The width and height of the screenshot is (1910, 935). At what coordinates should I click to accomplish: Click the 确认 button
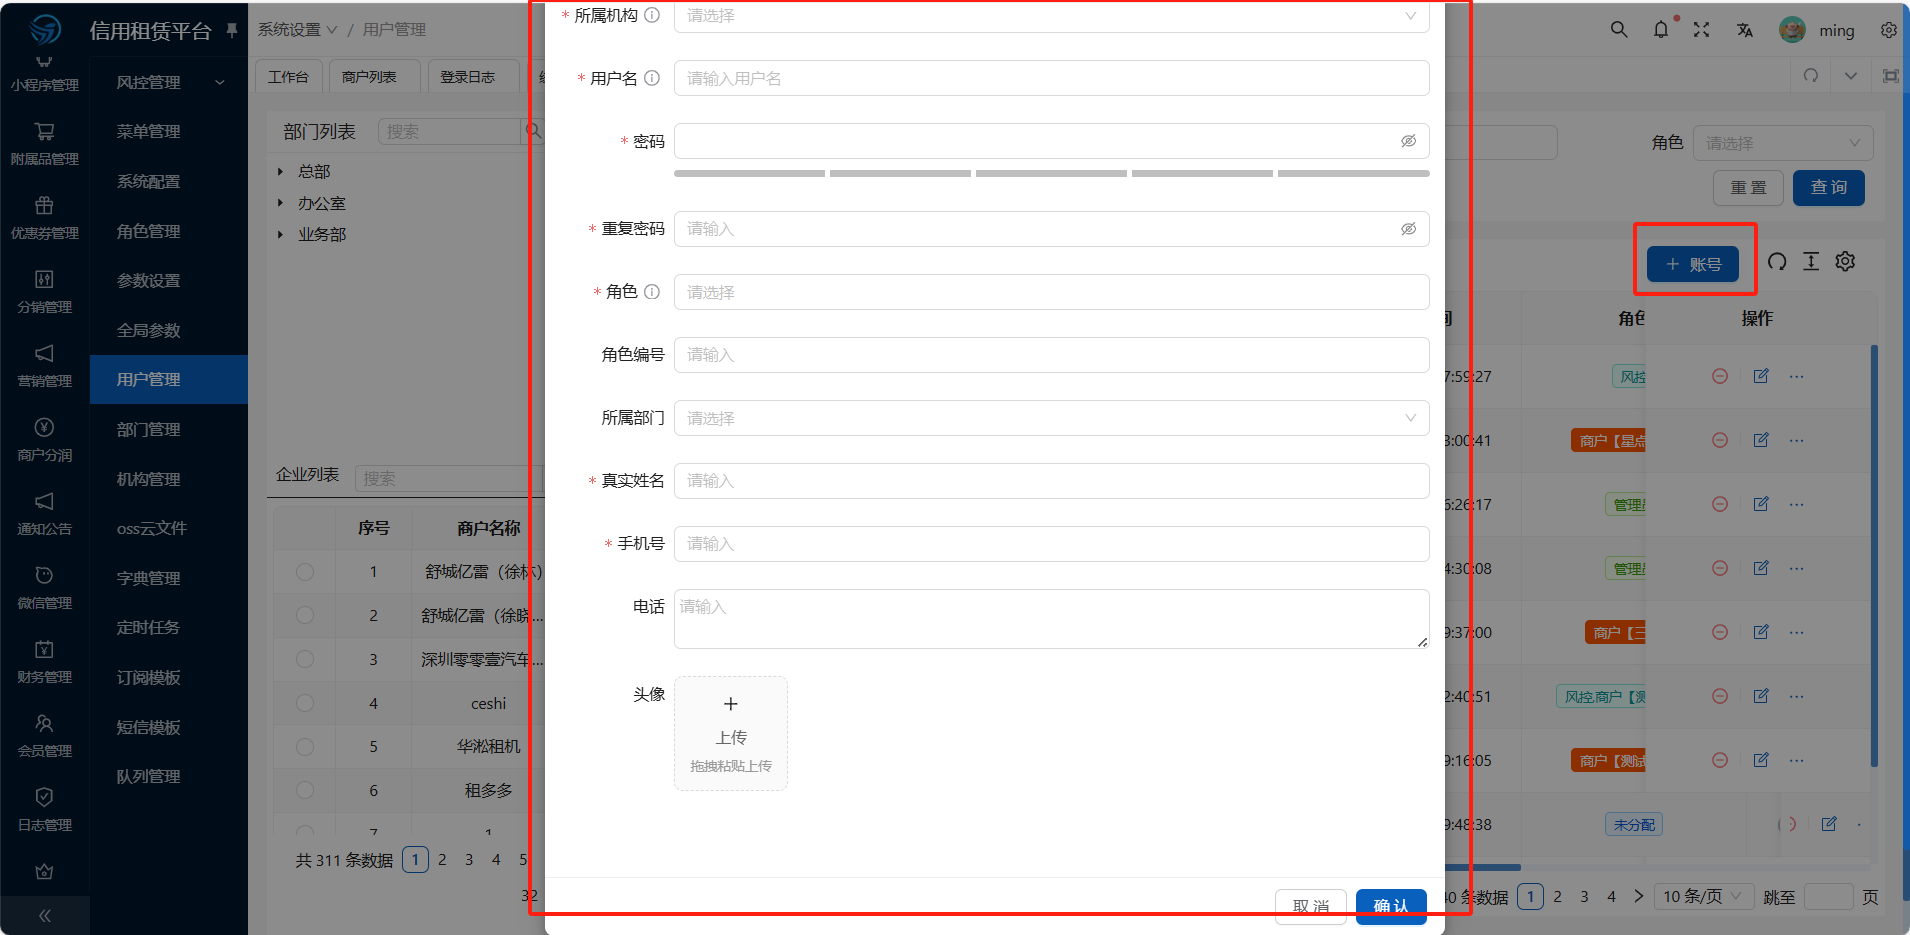pyautogui.click(x=1391, y=906)
